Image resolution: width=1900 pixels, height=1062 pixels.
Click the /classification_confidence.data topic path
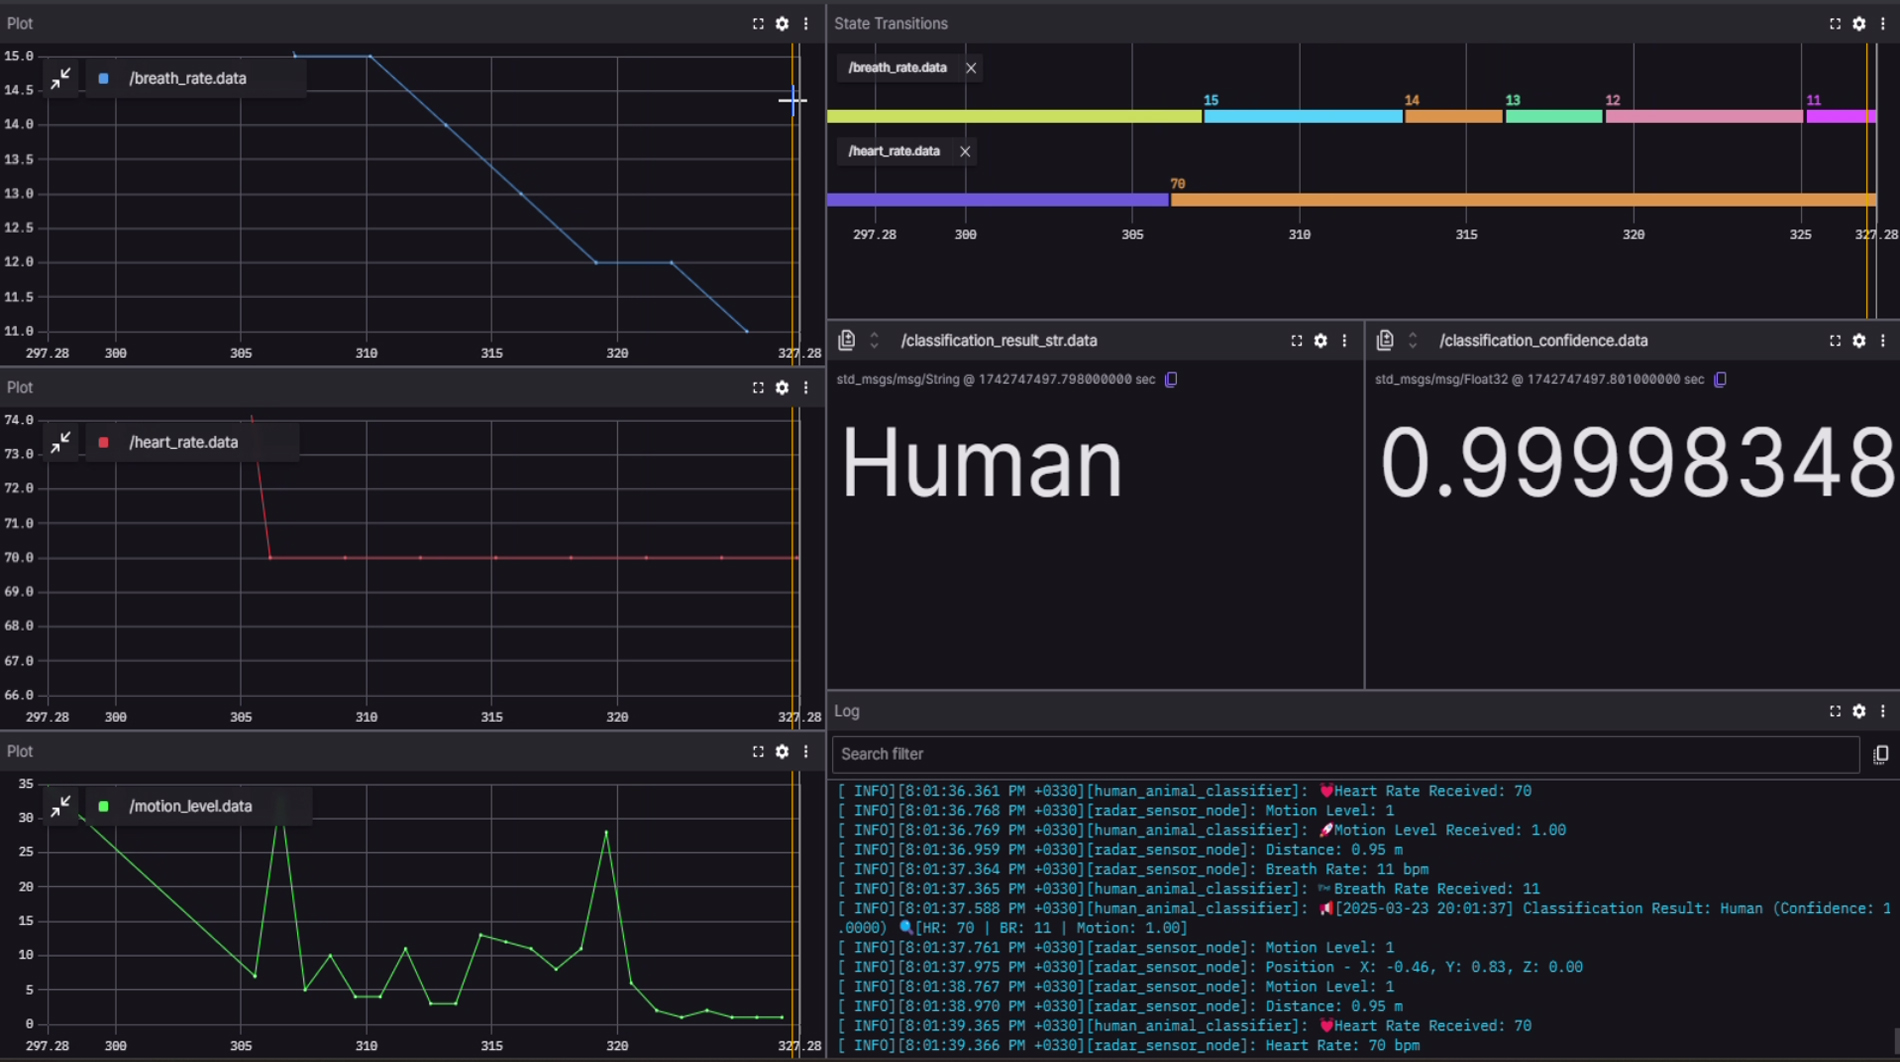click(1543, 341)
